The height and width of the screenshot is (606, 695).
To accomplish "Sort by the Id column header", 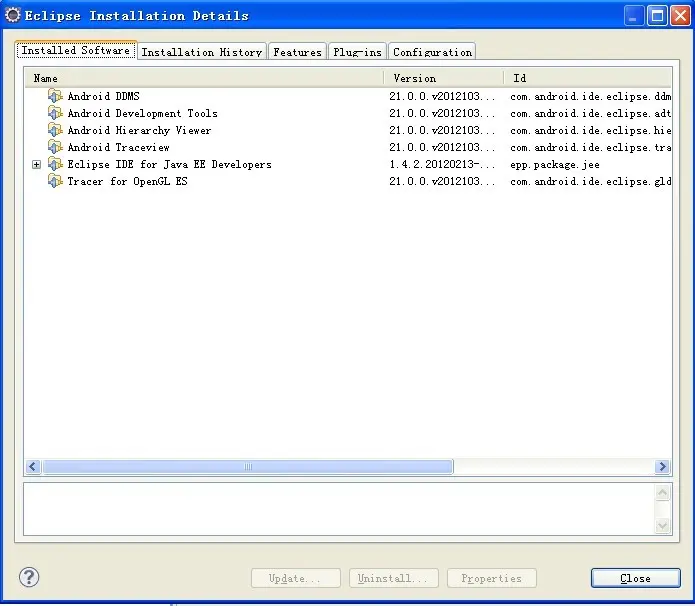I will [x=588, y=78].
